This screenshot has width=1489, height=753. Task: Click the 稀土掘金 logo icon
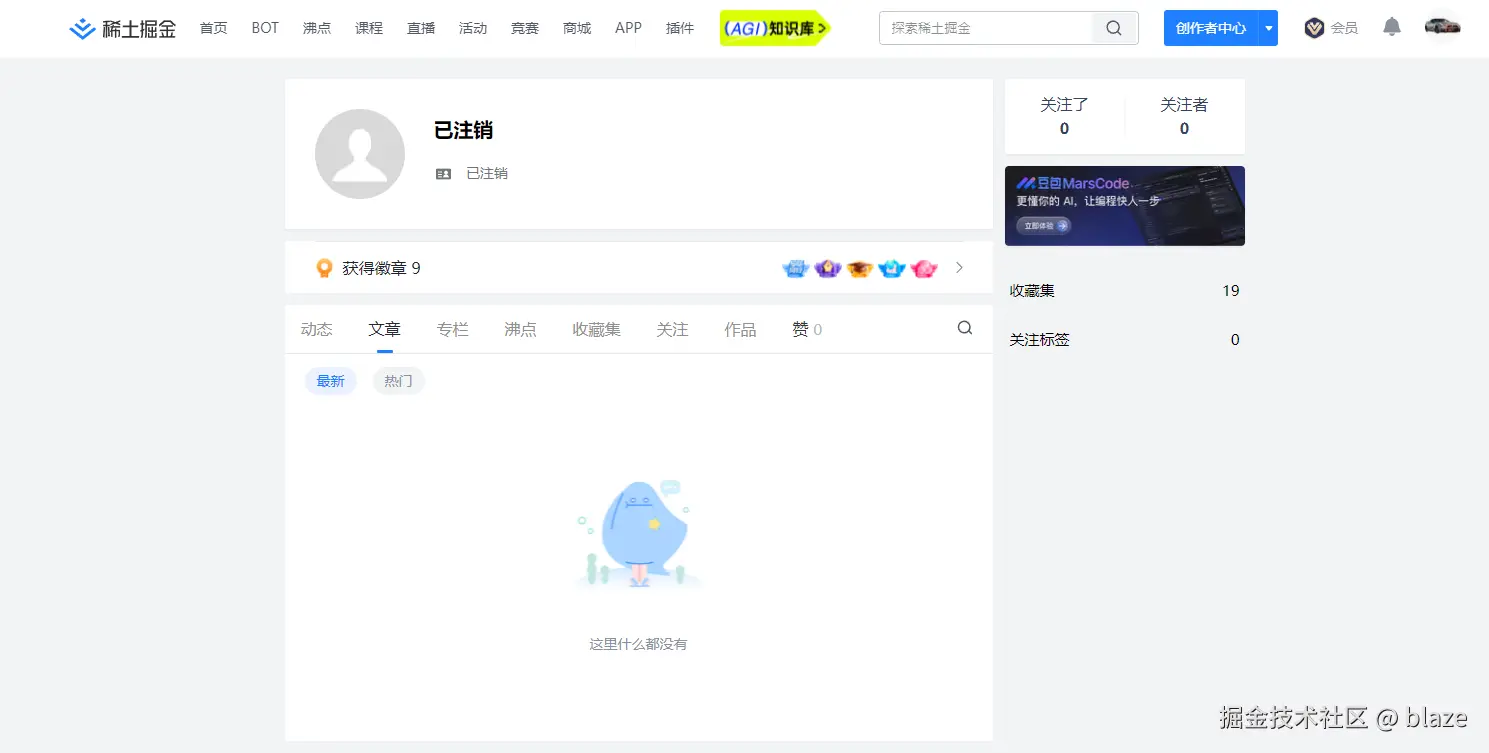(x=80, y=28)
